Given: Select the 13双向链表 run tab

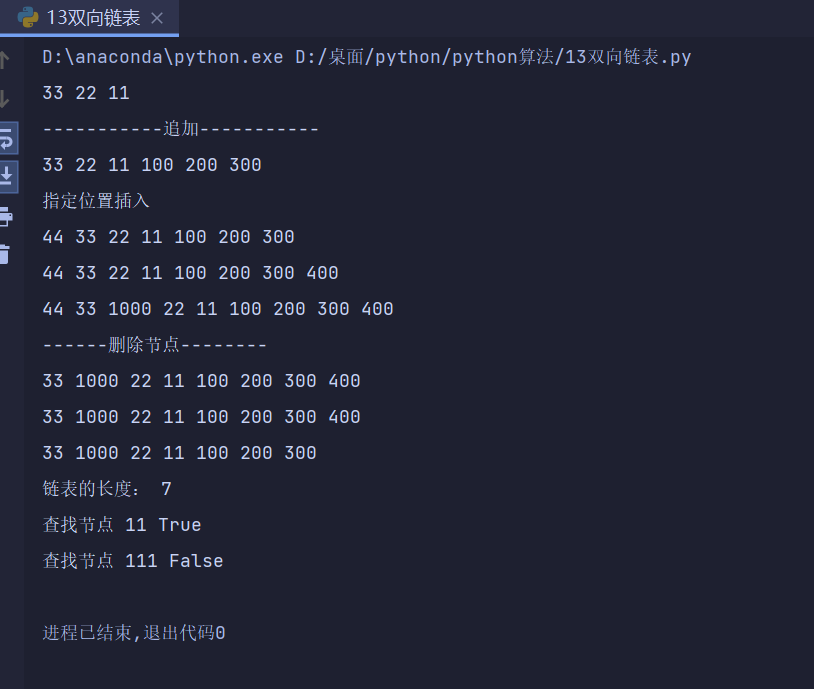Looking at the screenshot, I should coord(93,18).
